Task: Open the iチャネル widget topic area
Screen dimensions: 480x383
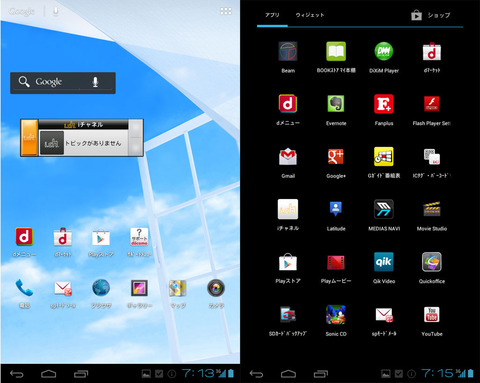Action: tap(83, 143)
